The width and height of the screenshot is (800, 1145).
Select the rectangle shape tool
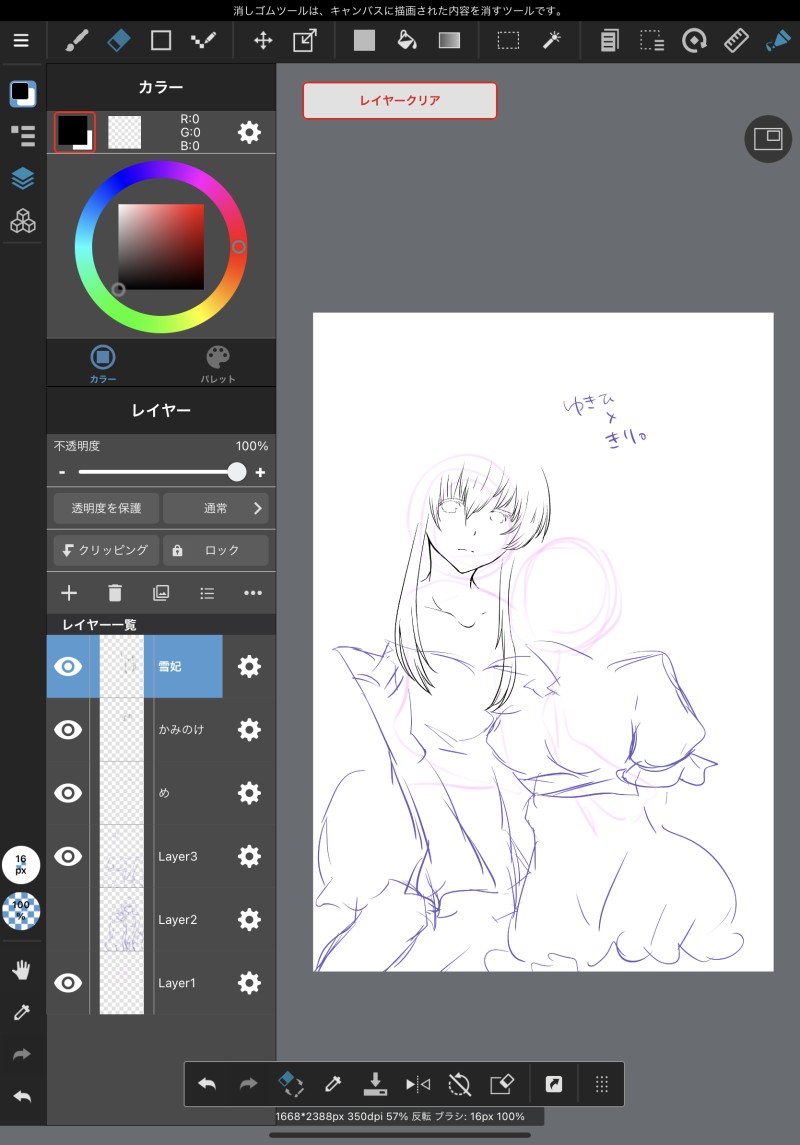[x=161, y=40]
